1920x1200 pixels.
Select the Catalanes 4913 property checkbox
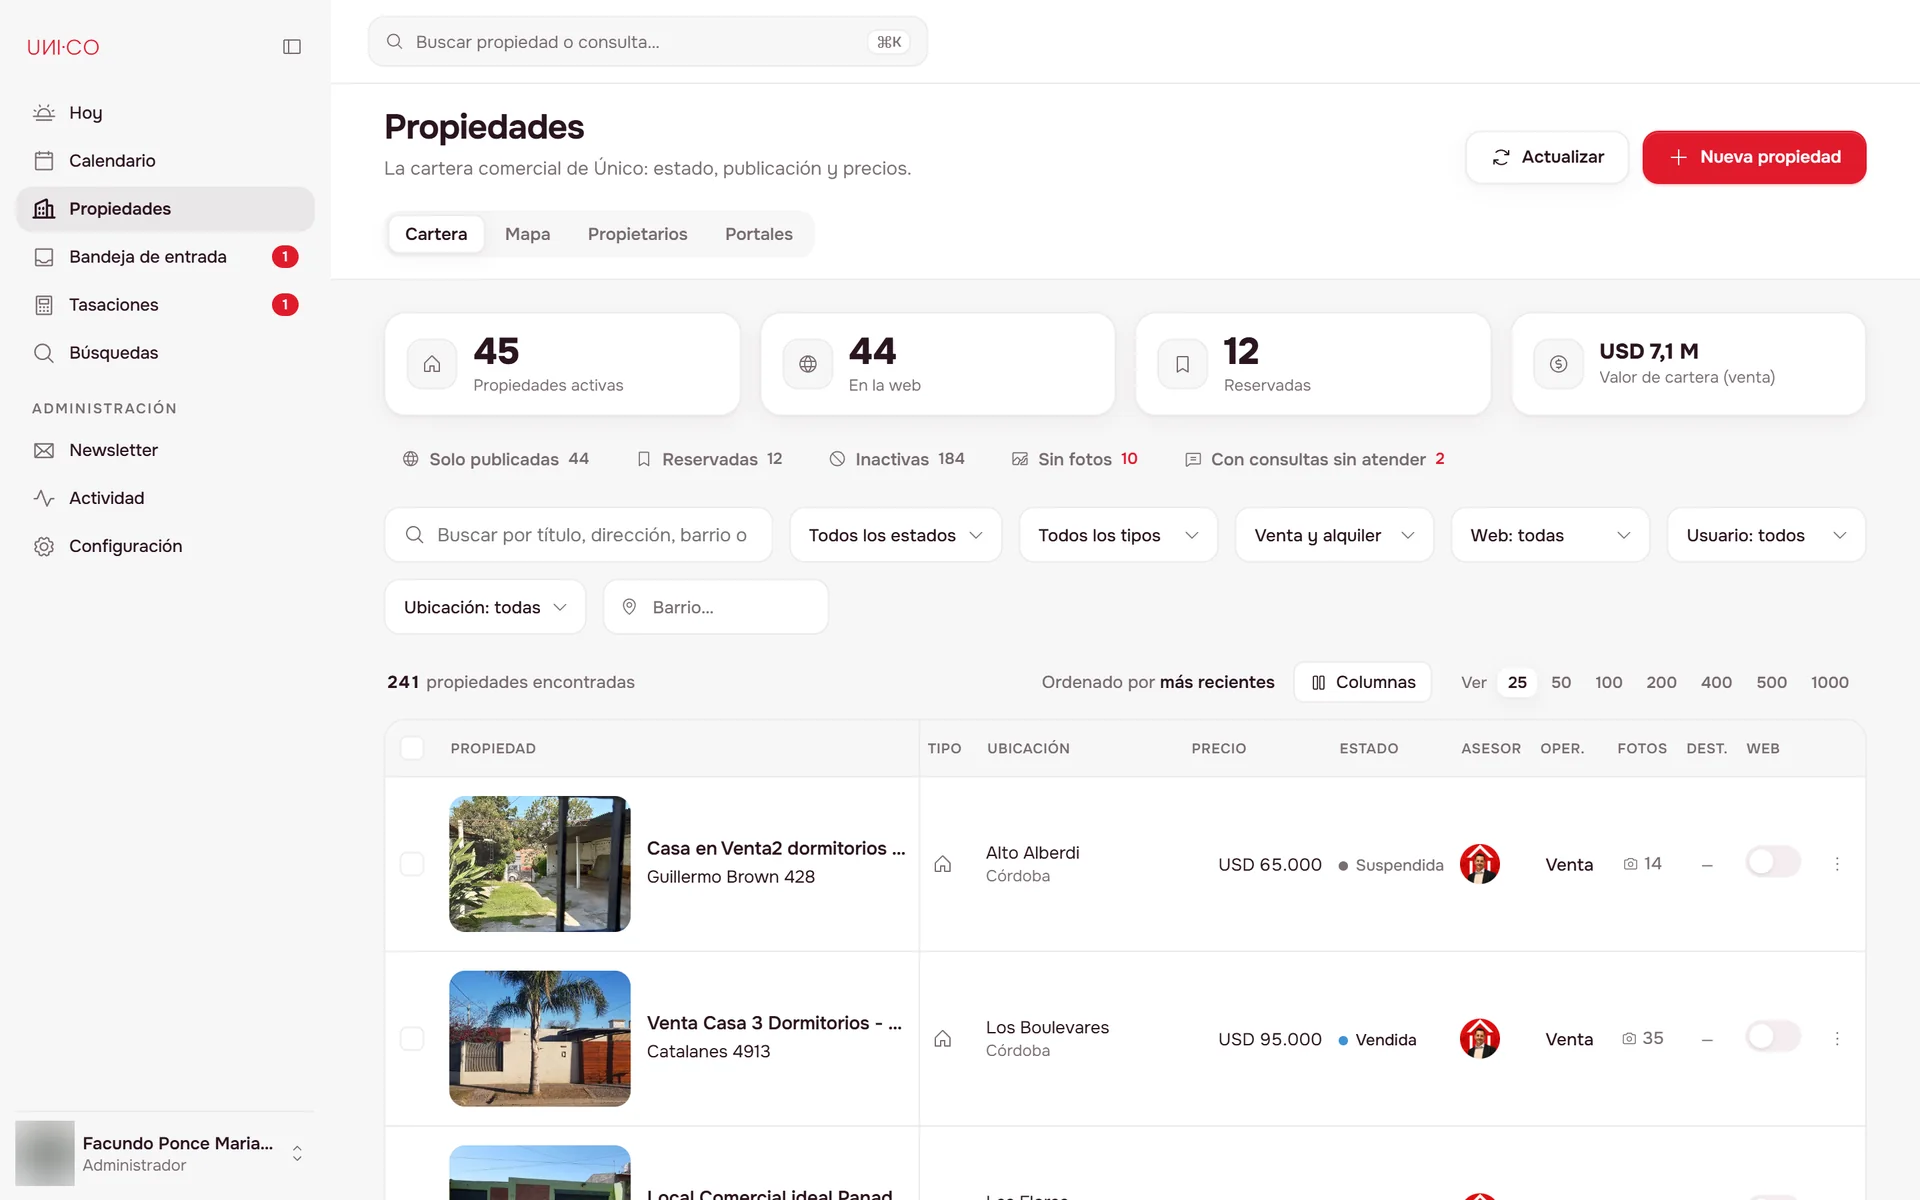pyautogui.click(x=412, y=1039)
